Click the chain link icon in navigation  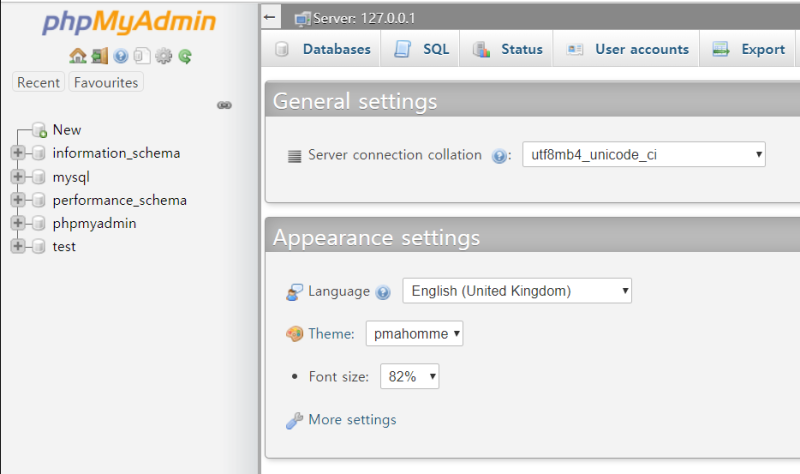(224, 105)
